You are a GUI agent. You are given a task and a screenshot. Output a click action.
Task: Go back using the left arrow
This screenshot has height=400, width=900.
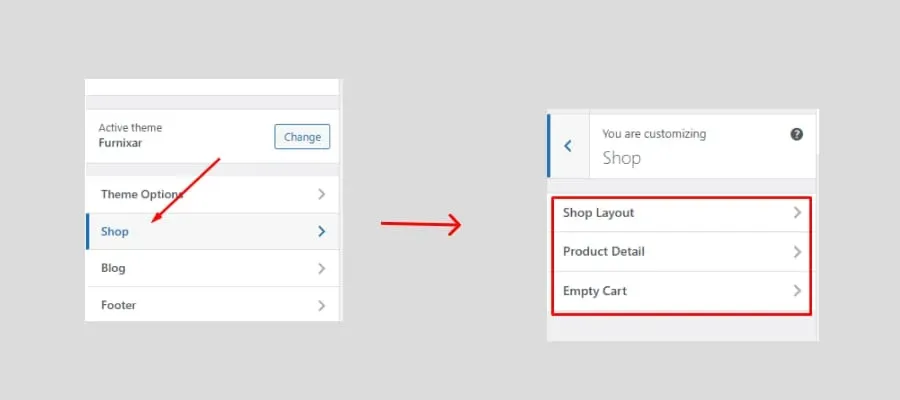568,146
